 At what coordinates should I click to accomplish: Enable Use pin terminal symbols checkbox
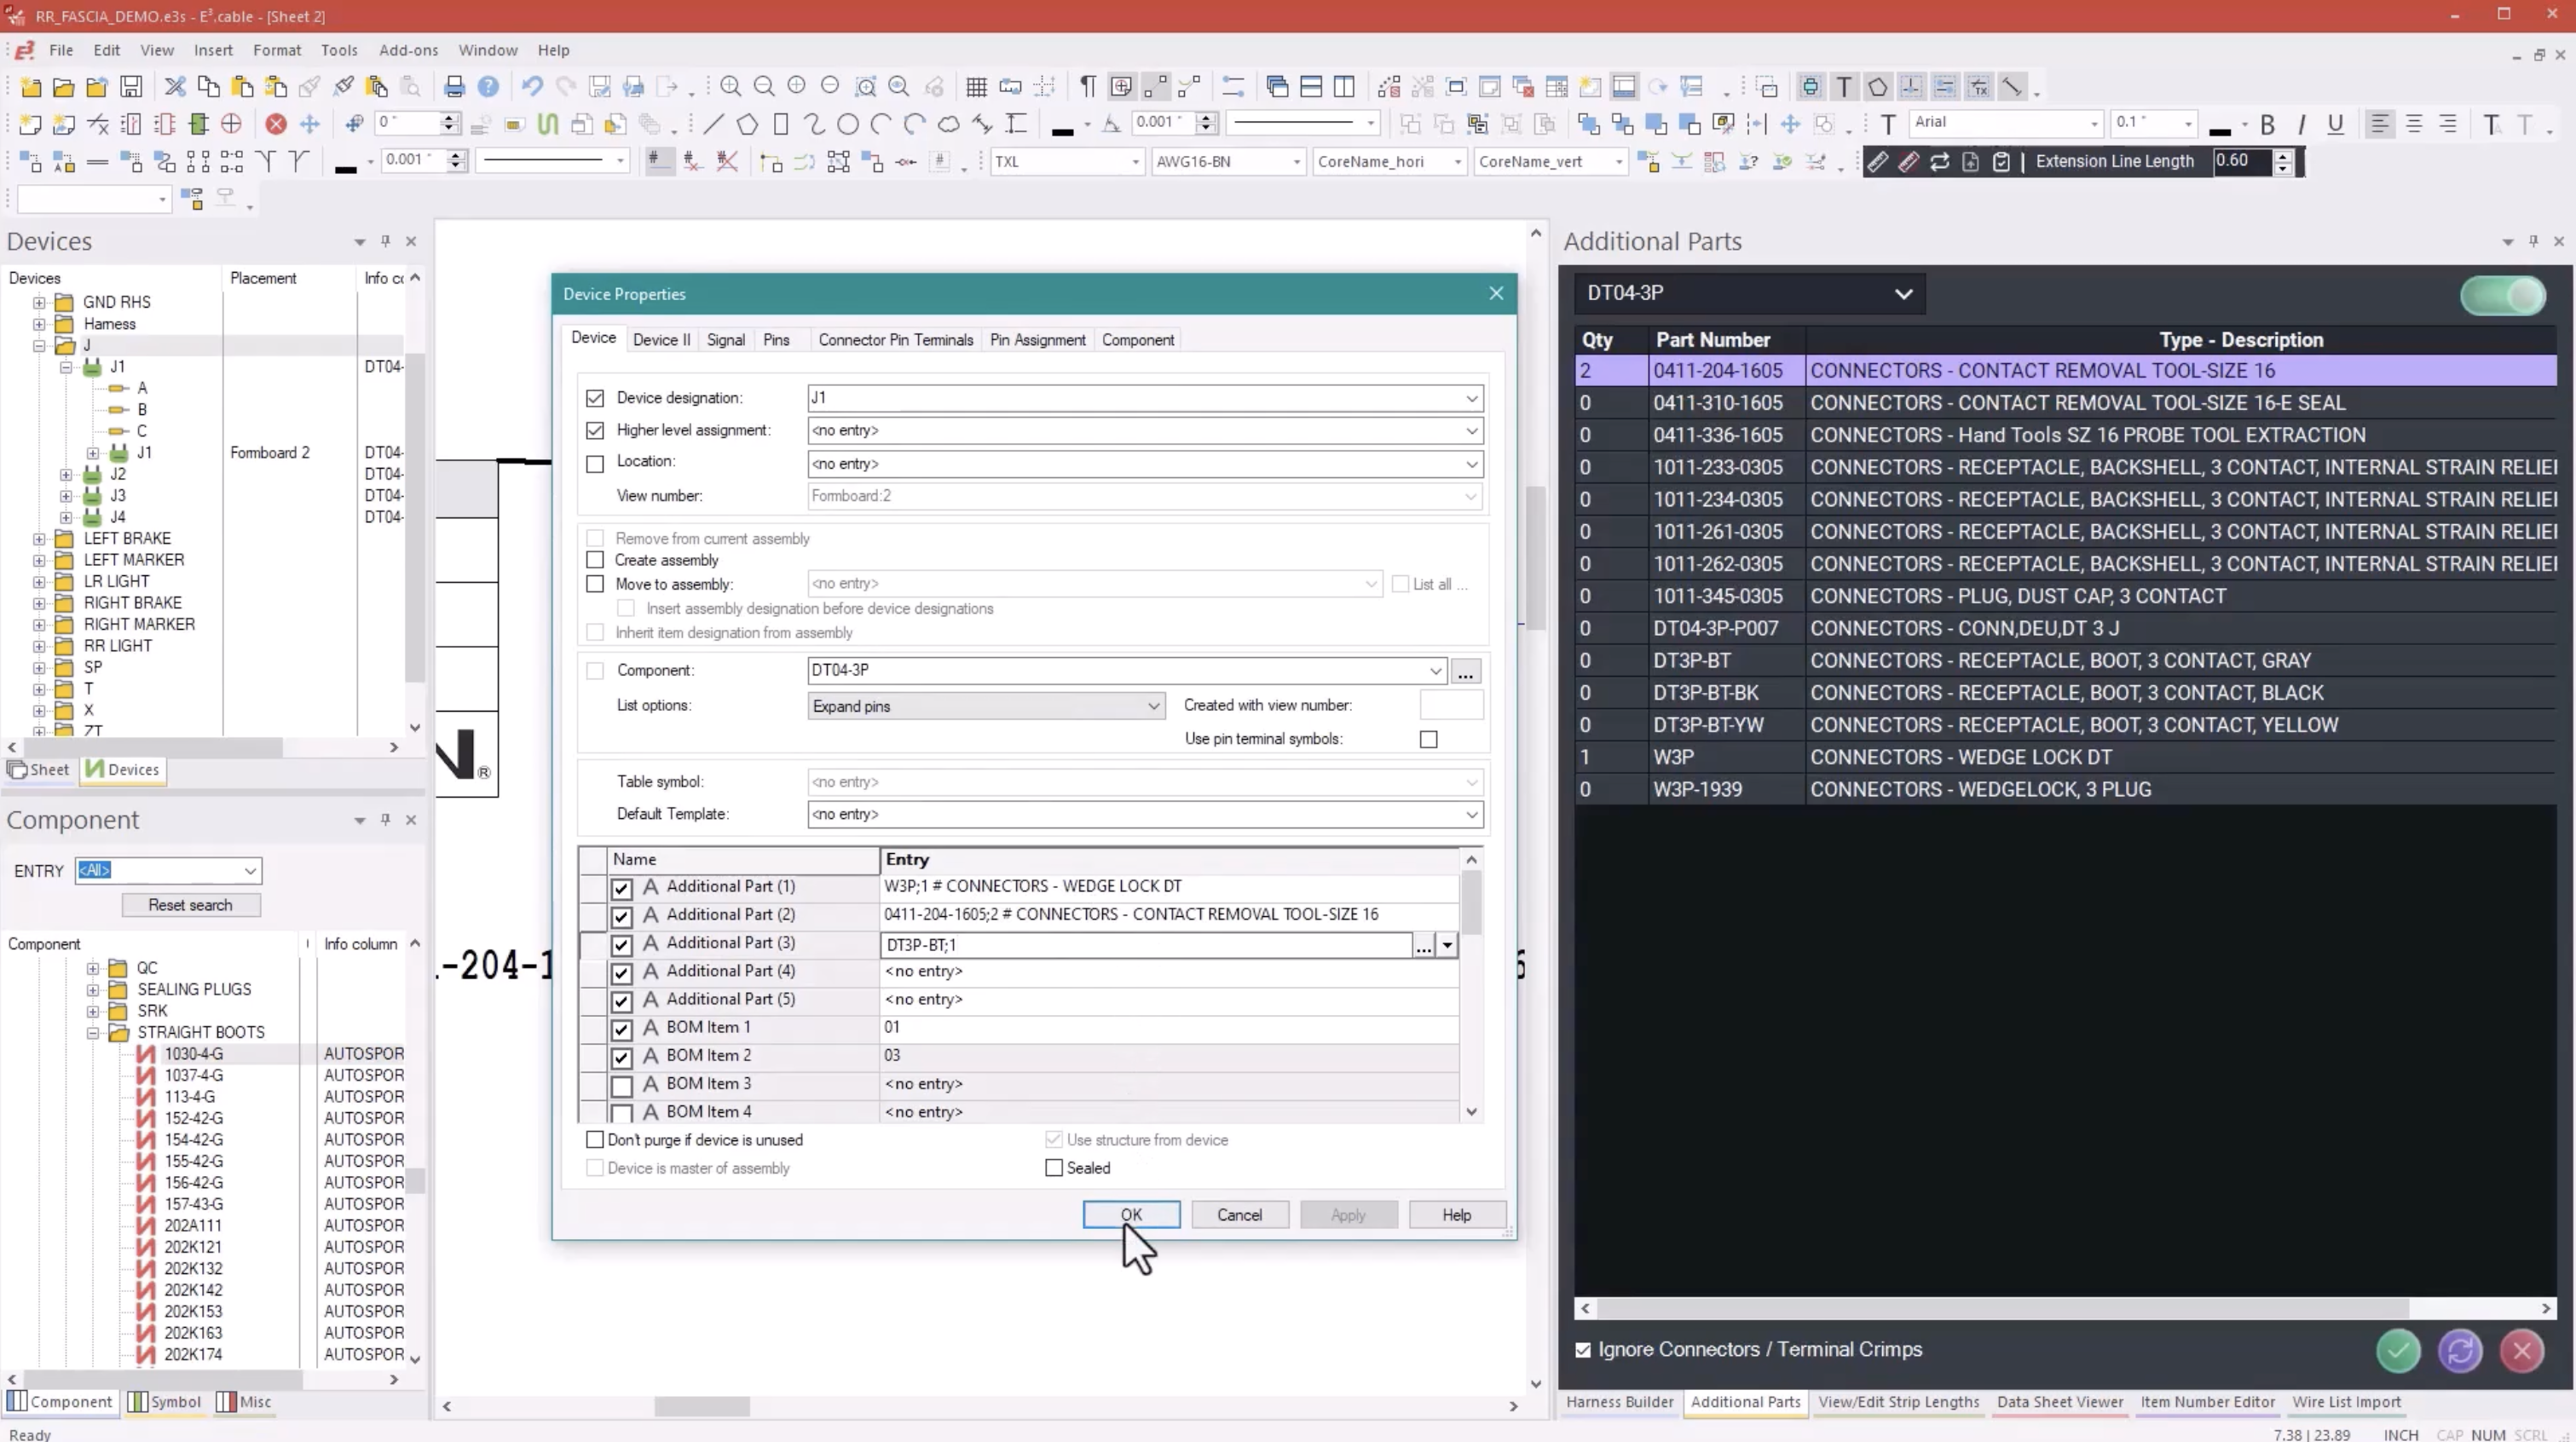pyautogui.click(x=1429, y=739)
